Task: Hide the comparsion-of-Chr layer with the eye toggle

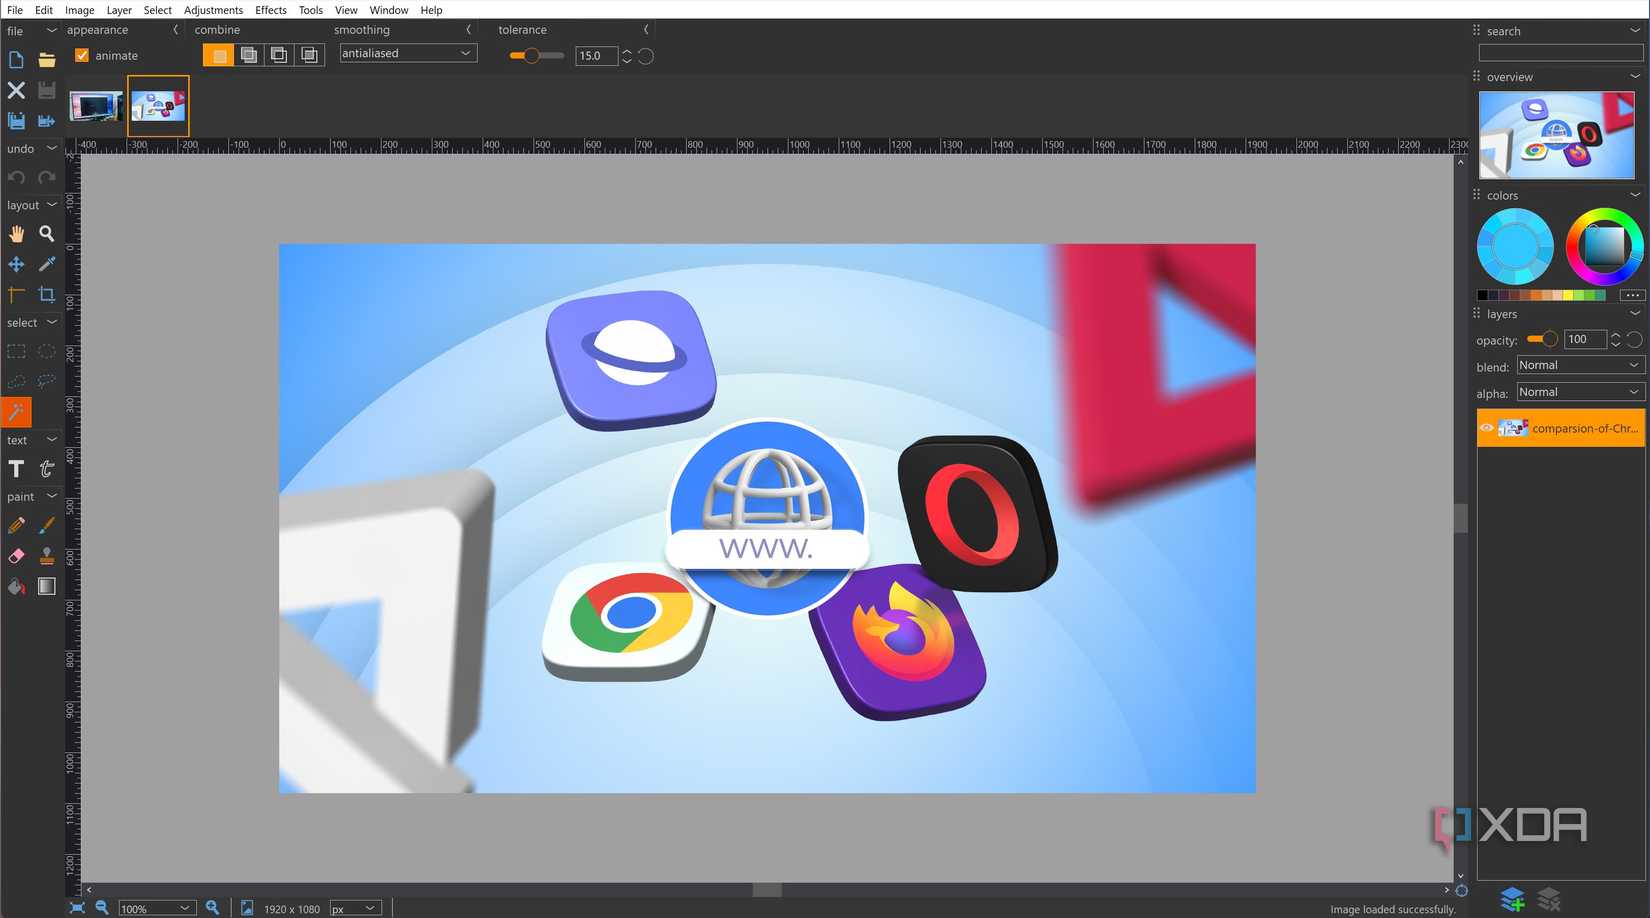Action: pyautogui.click(x=1487, y=427)
